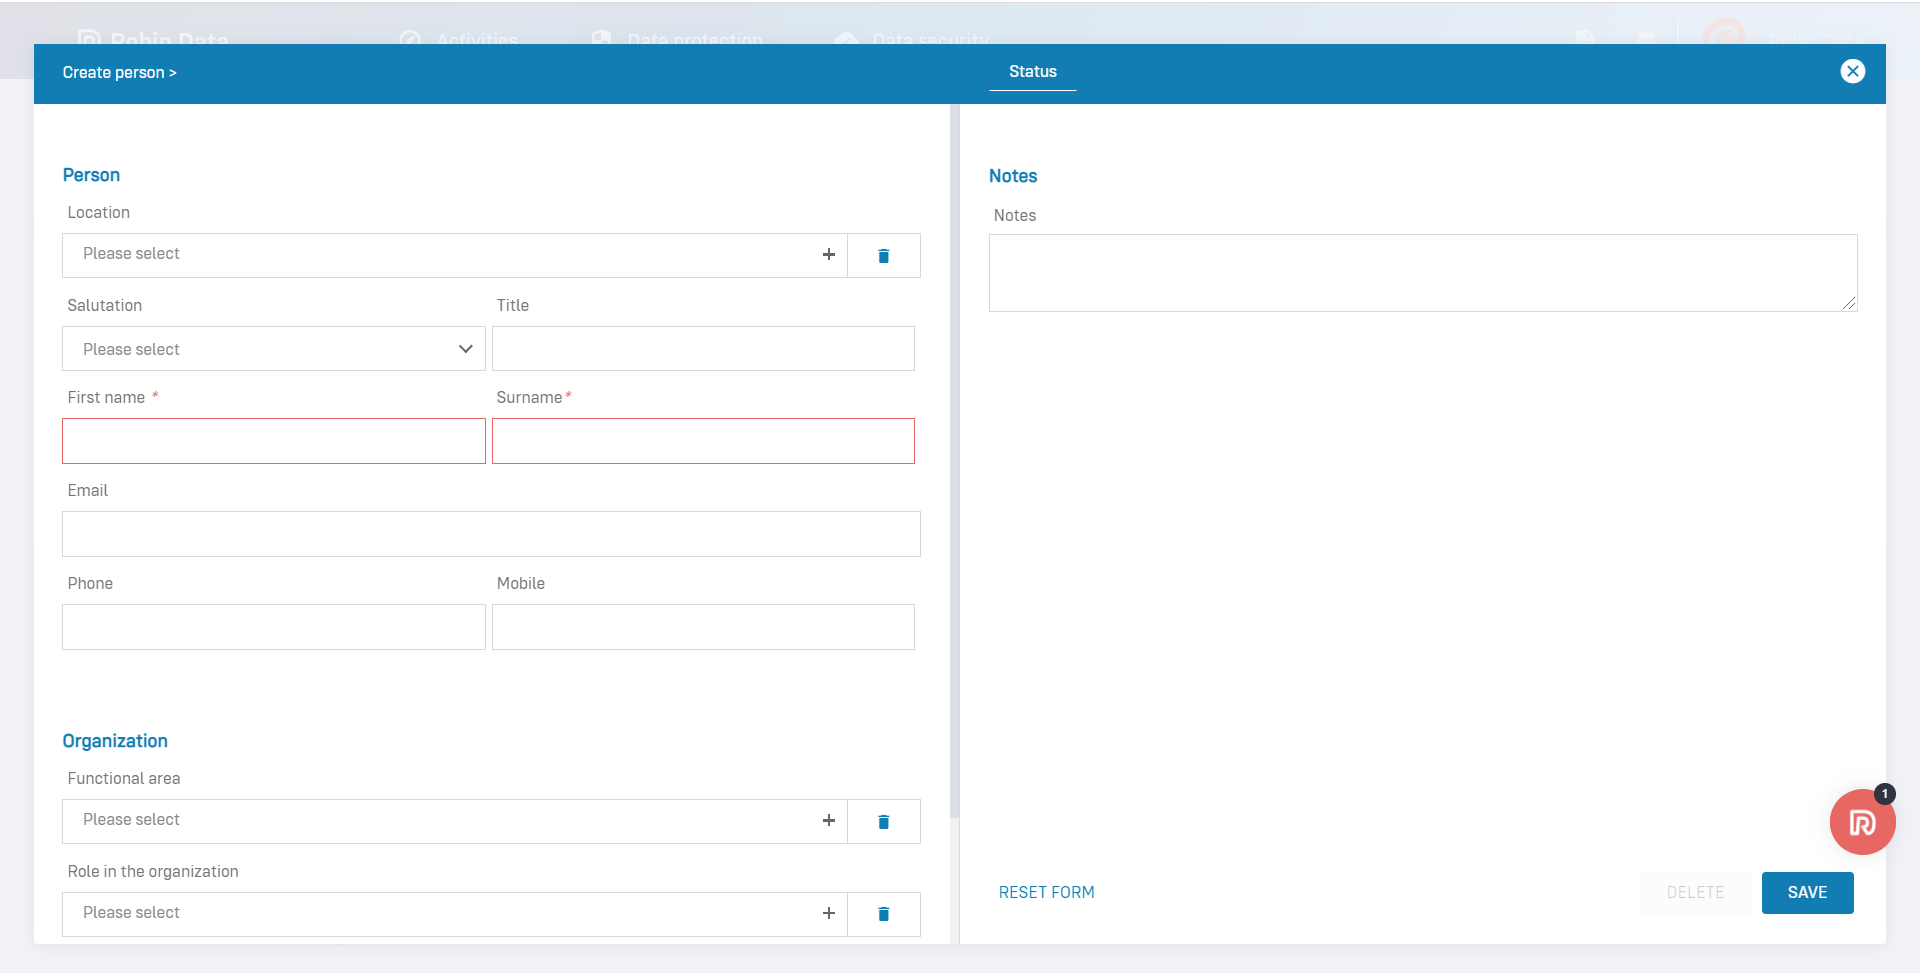Screen dimensions: 1920x973
Task: Click the plus icon in Functional area field
Action: (x=828, y=821)
